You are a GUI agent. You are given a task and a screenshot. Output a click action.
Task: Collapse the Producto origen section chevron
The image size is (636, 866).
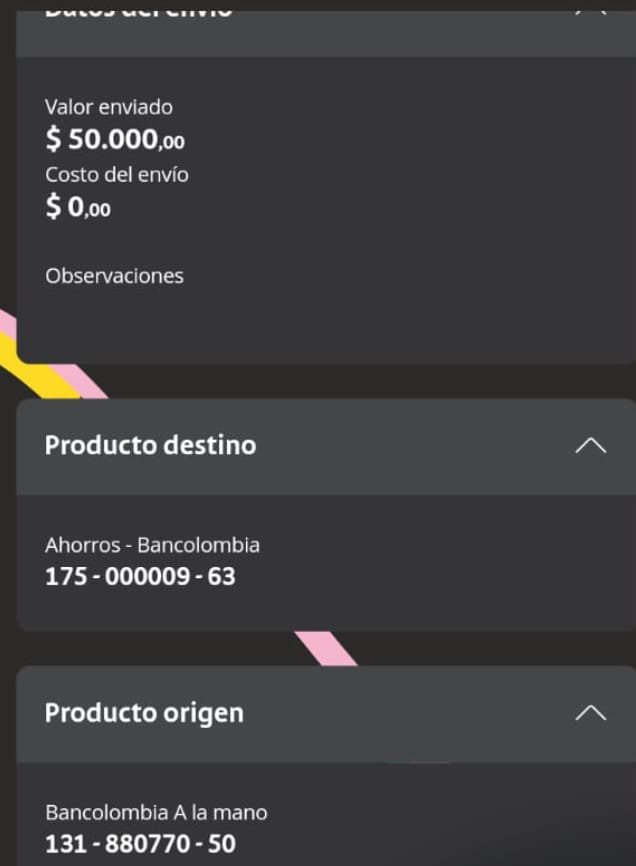coord(590,712)
